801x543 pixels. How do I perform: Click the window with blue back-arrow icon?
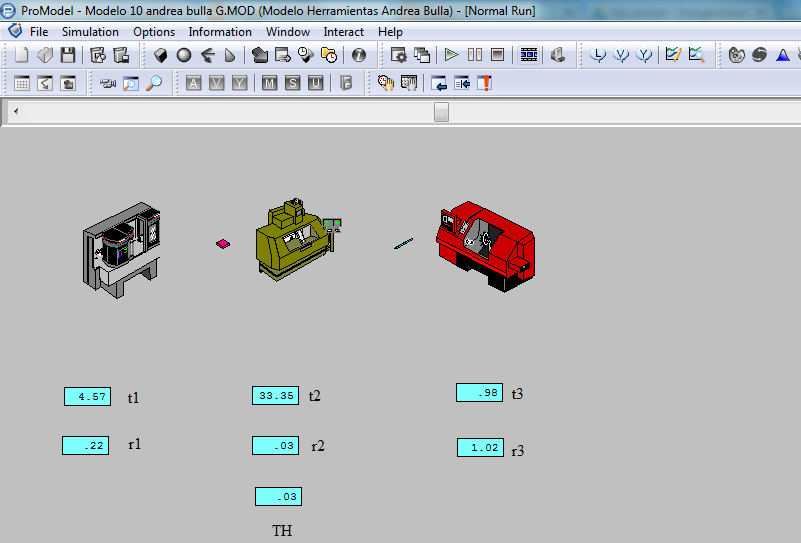pyautogui.click(x=439, y=83)
